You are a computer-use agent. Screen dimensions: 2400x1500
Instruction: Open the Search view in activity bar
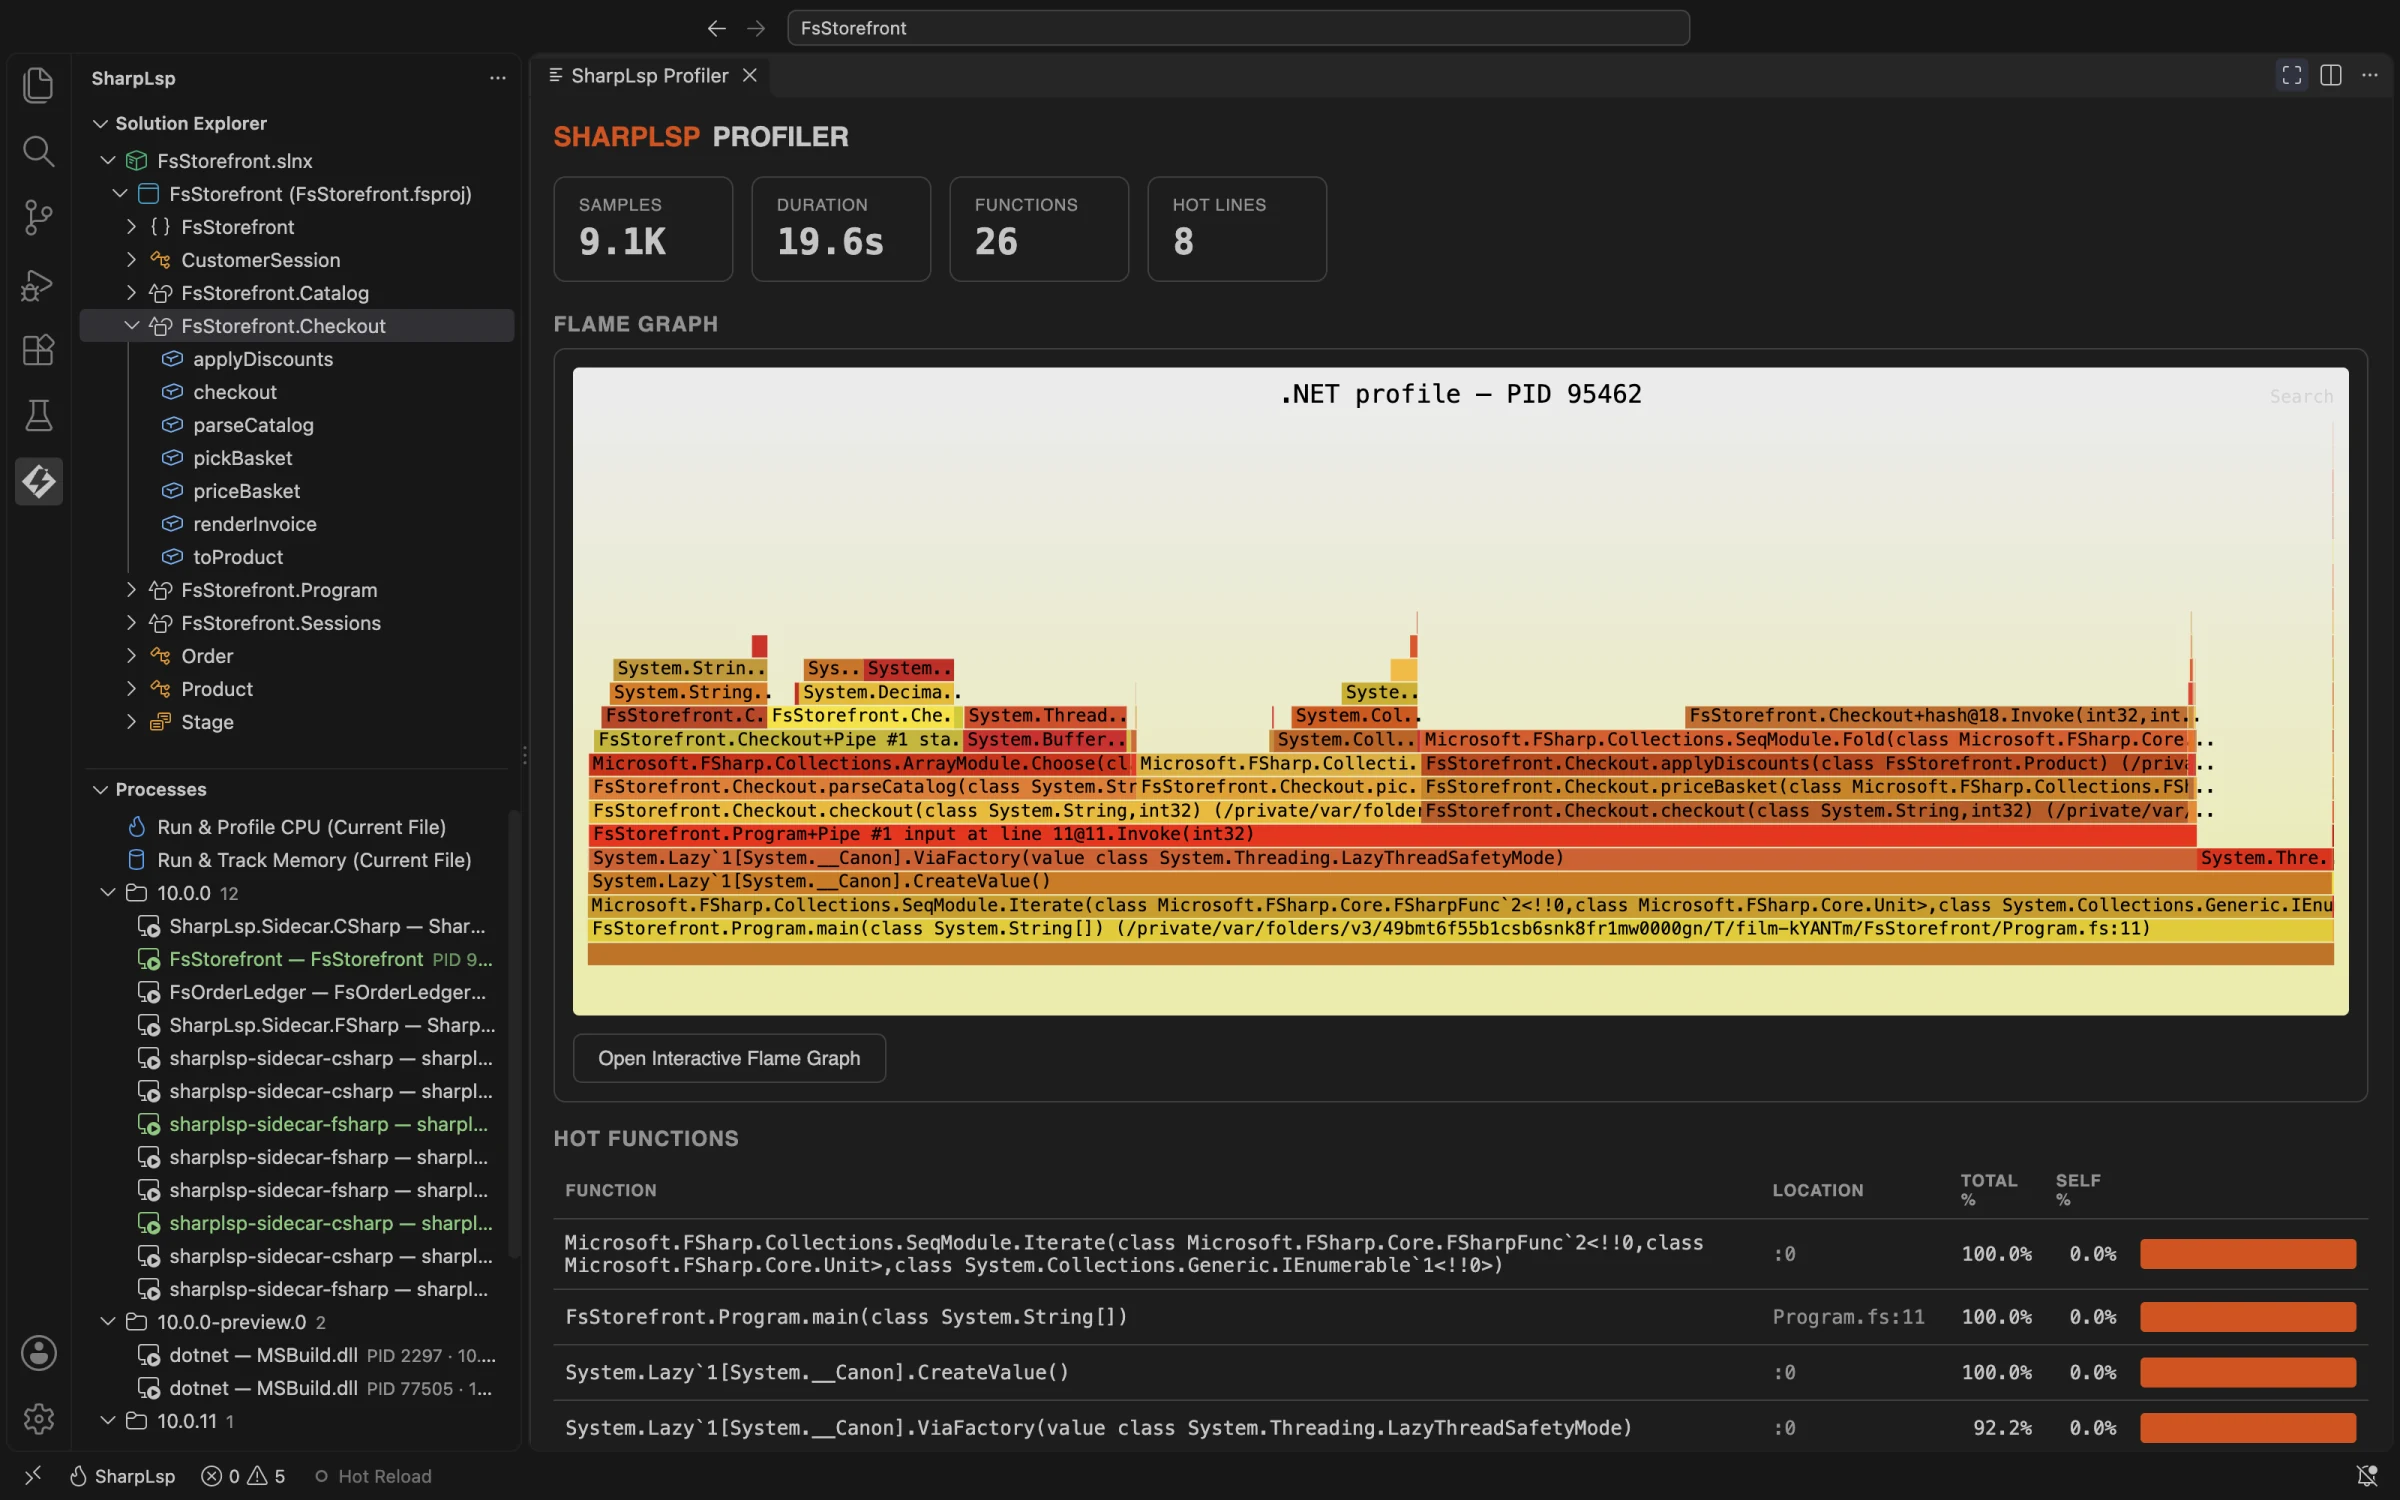tap(38, 151)
